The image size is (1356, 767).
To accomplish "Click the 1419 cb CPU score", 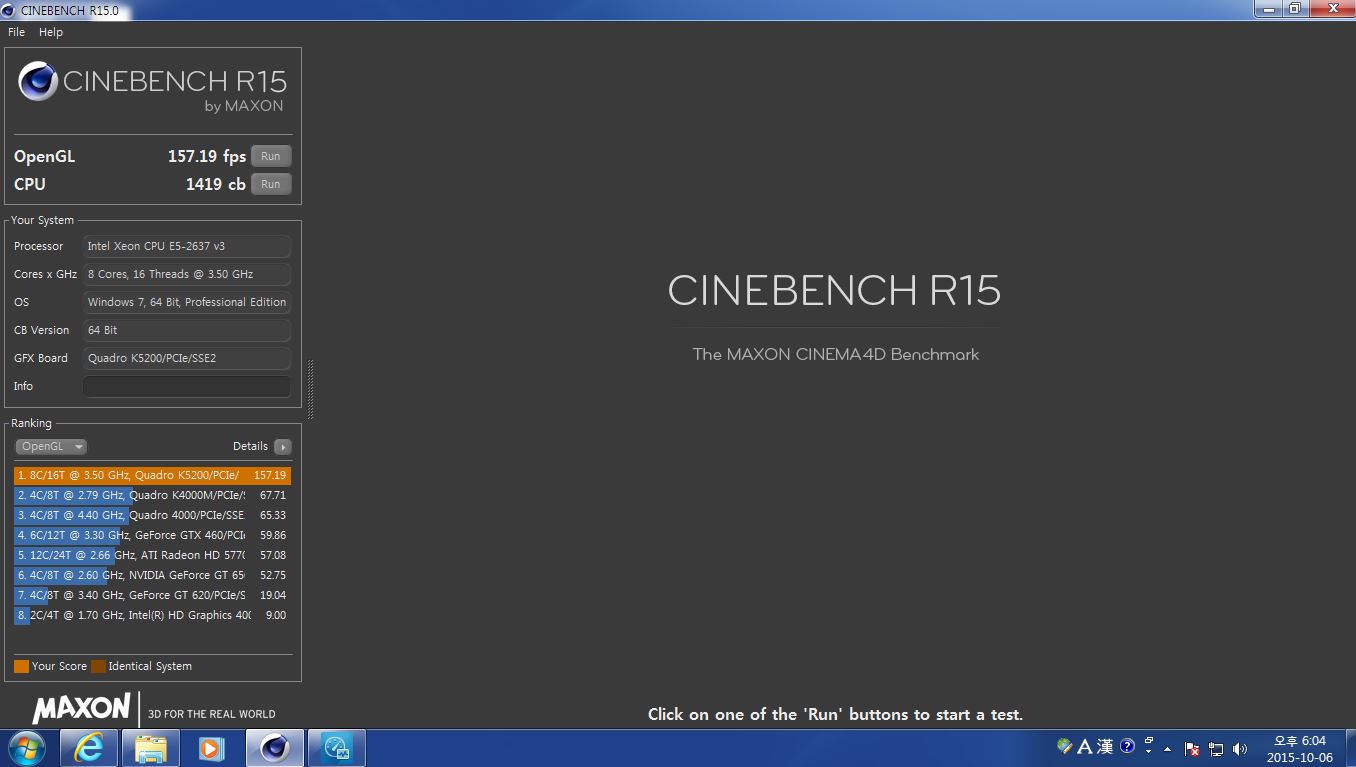I will click(x=215, y=184).
